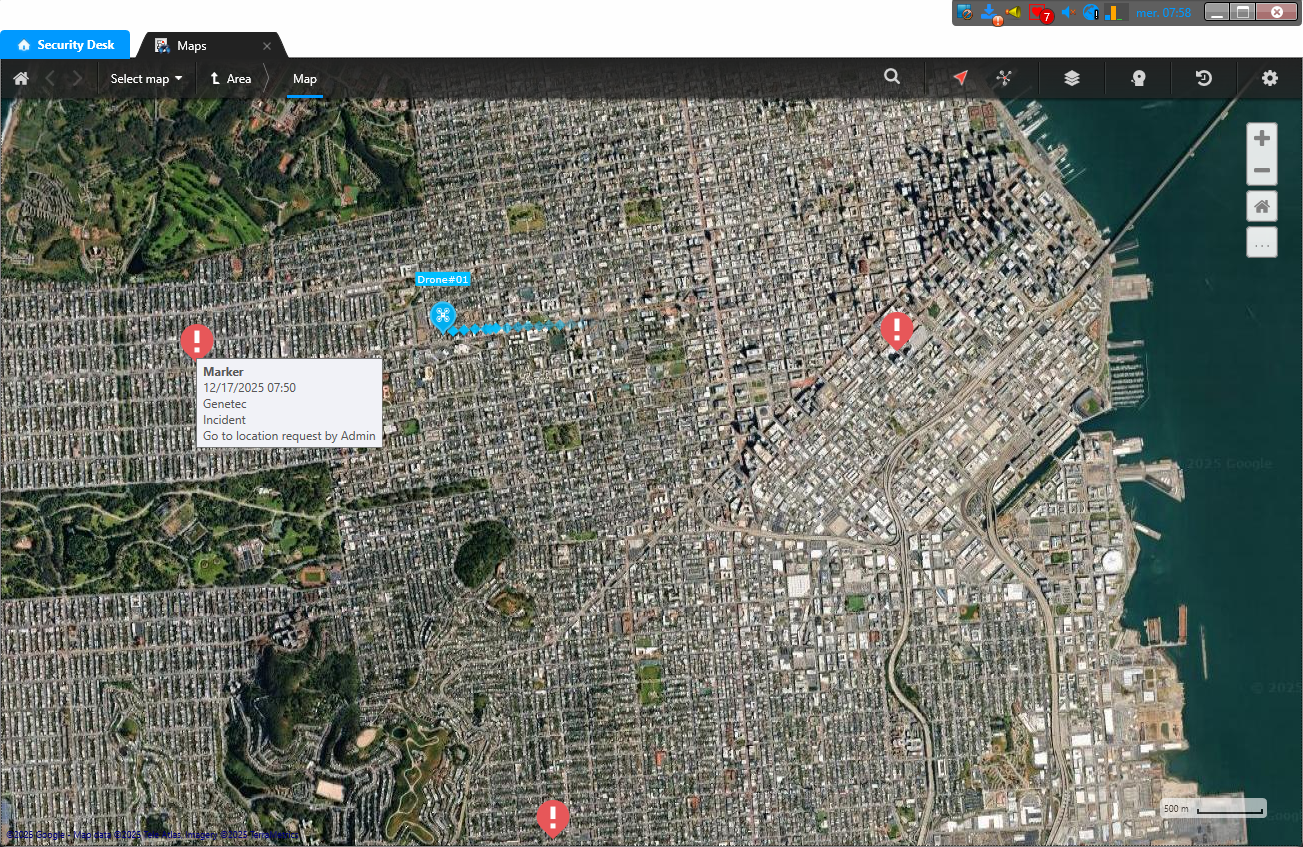Open the Select map dropdown
The image size is (1303, 847).
click(x=146, y=79)
